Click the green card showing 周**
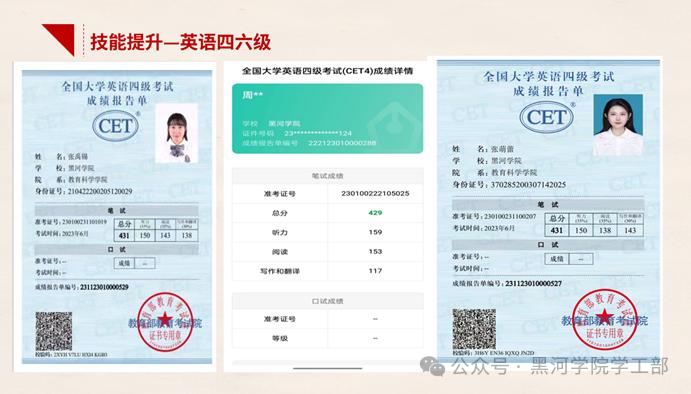 click(327, 119)
